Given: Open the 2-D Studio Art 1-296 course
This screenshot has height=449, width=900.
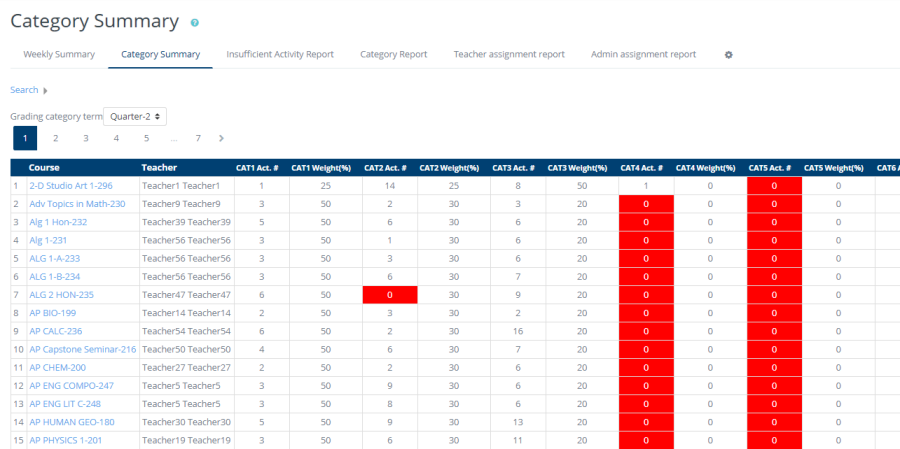Looking at the screenshot, I should (70, 186).
